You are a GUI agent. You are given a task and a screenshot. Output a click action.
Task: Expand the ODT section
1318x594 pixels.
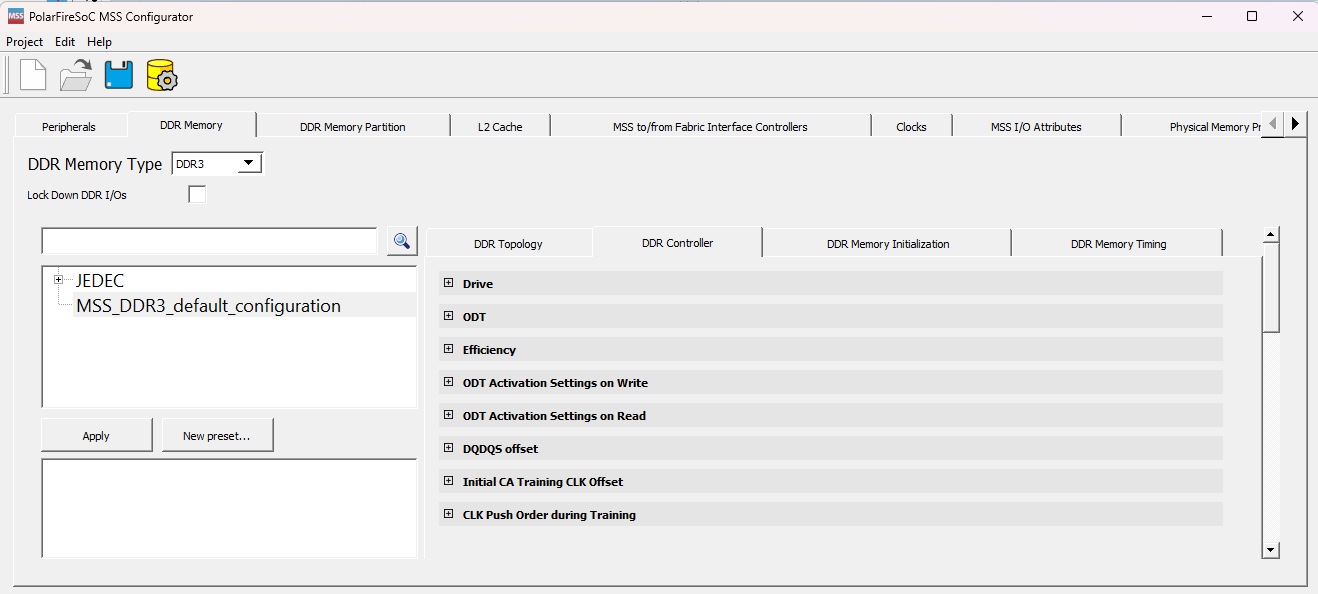(448, 317)
